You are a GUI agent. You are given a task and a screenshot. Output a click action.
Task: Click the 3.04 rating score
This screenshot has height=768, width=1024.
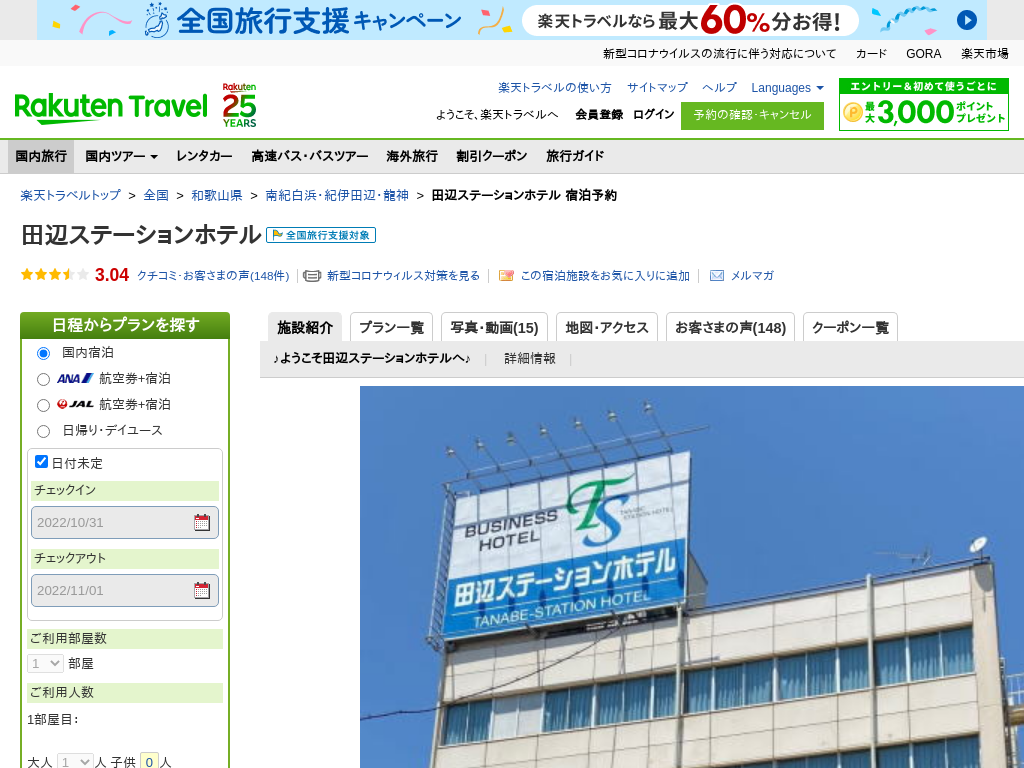112,275
